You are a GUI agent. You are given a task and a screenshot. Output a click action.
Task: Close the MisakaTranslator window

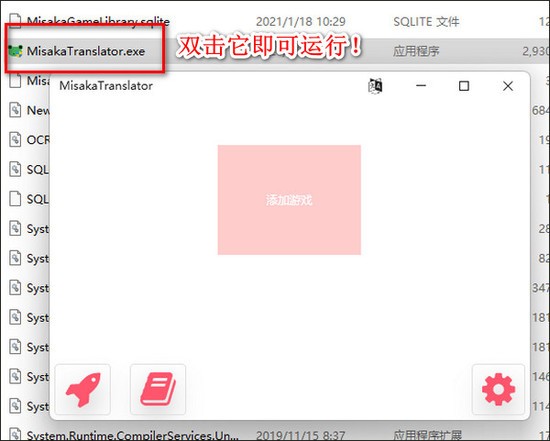tap(508, 86)
